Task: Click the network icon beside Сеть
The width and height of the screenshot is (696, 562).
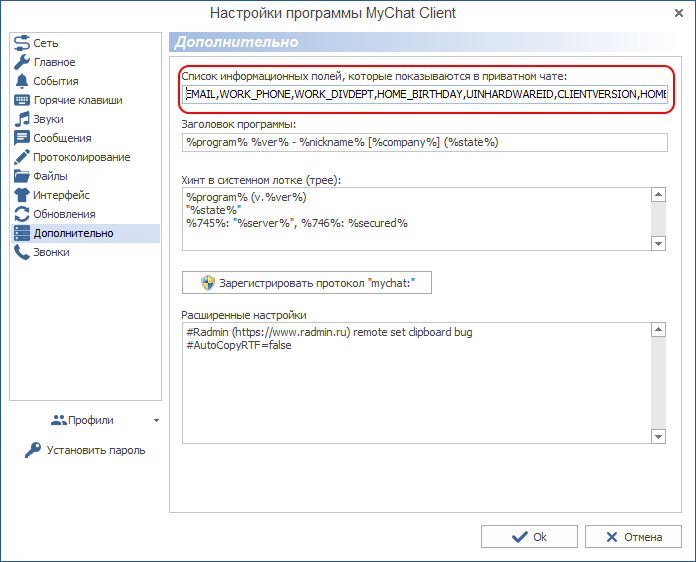Action: click(22, 43)
